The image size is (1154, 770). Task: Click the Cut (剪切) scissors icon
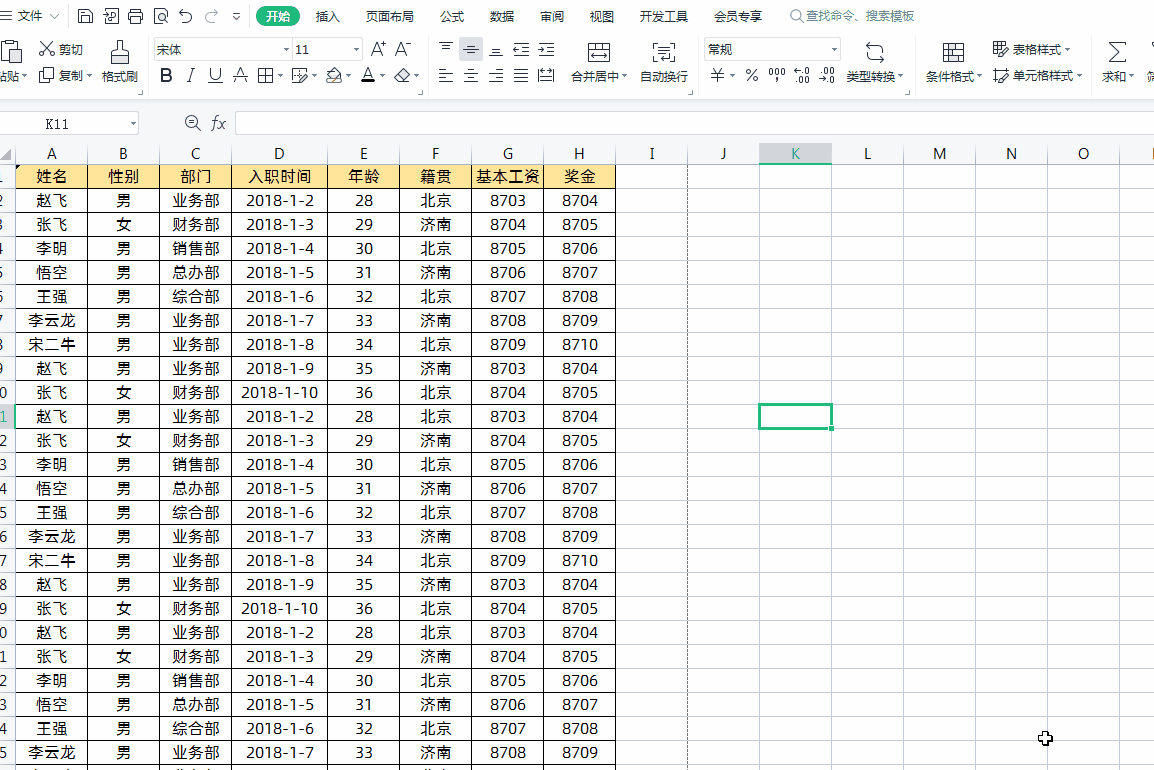click(47, 49)
